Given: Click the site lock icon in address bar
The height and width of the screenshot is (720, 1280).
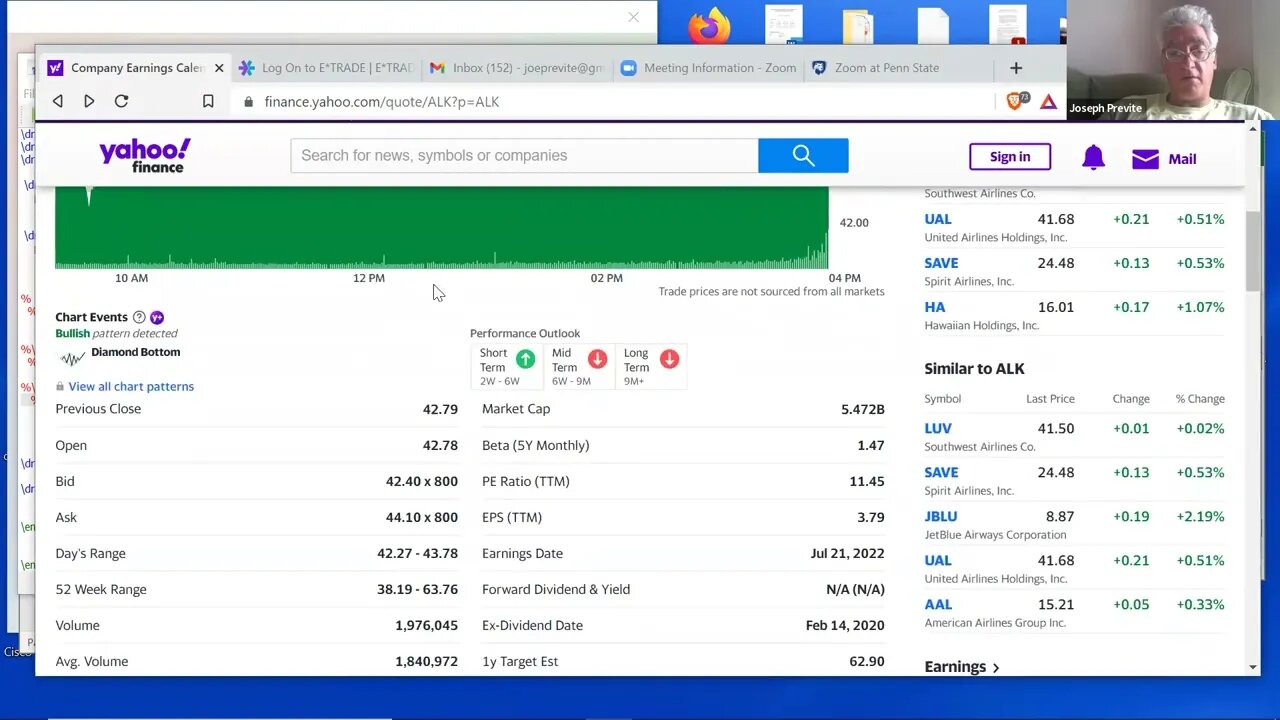Looking at the screenshot, I should coord(248,102).
